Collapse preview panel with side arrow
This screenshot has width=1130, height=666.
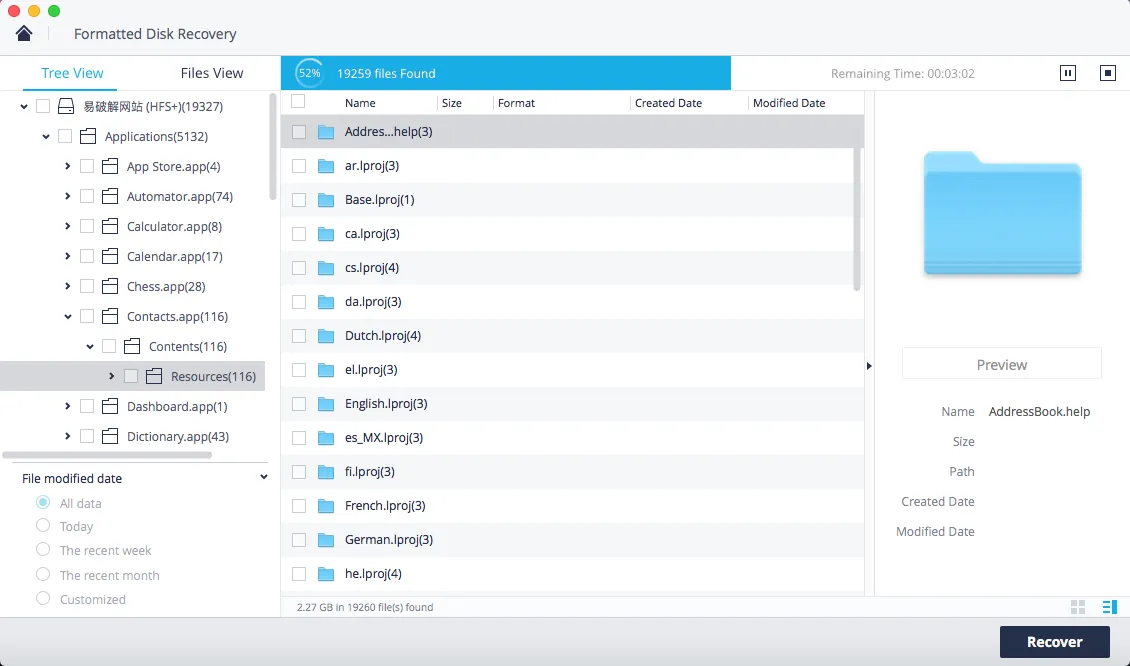869,366
